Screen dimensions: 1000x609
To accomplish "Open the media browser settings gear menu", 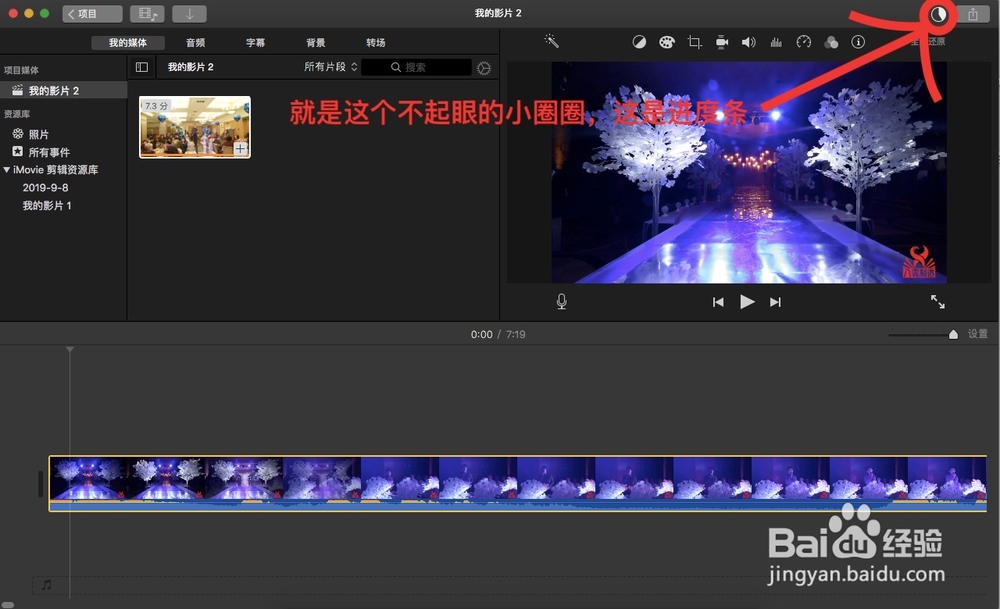I will pos(484,67).
